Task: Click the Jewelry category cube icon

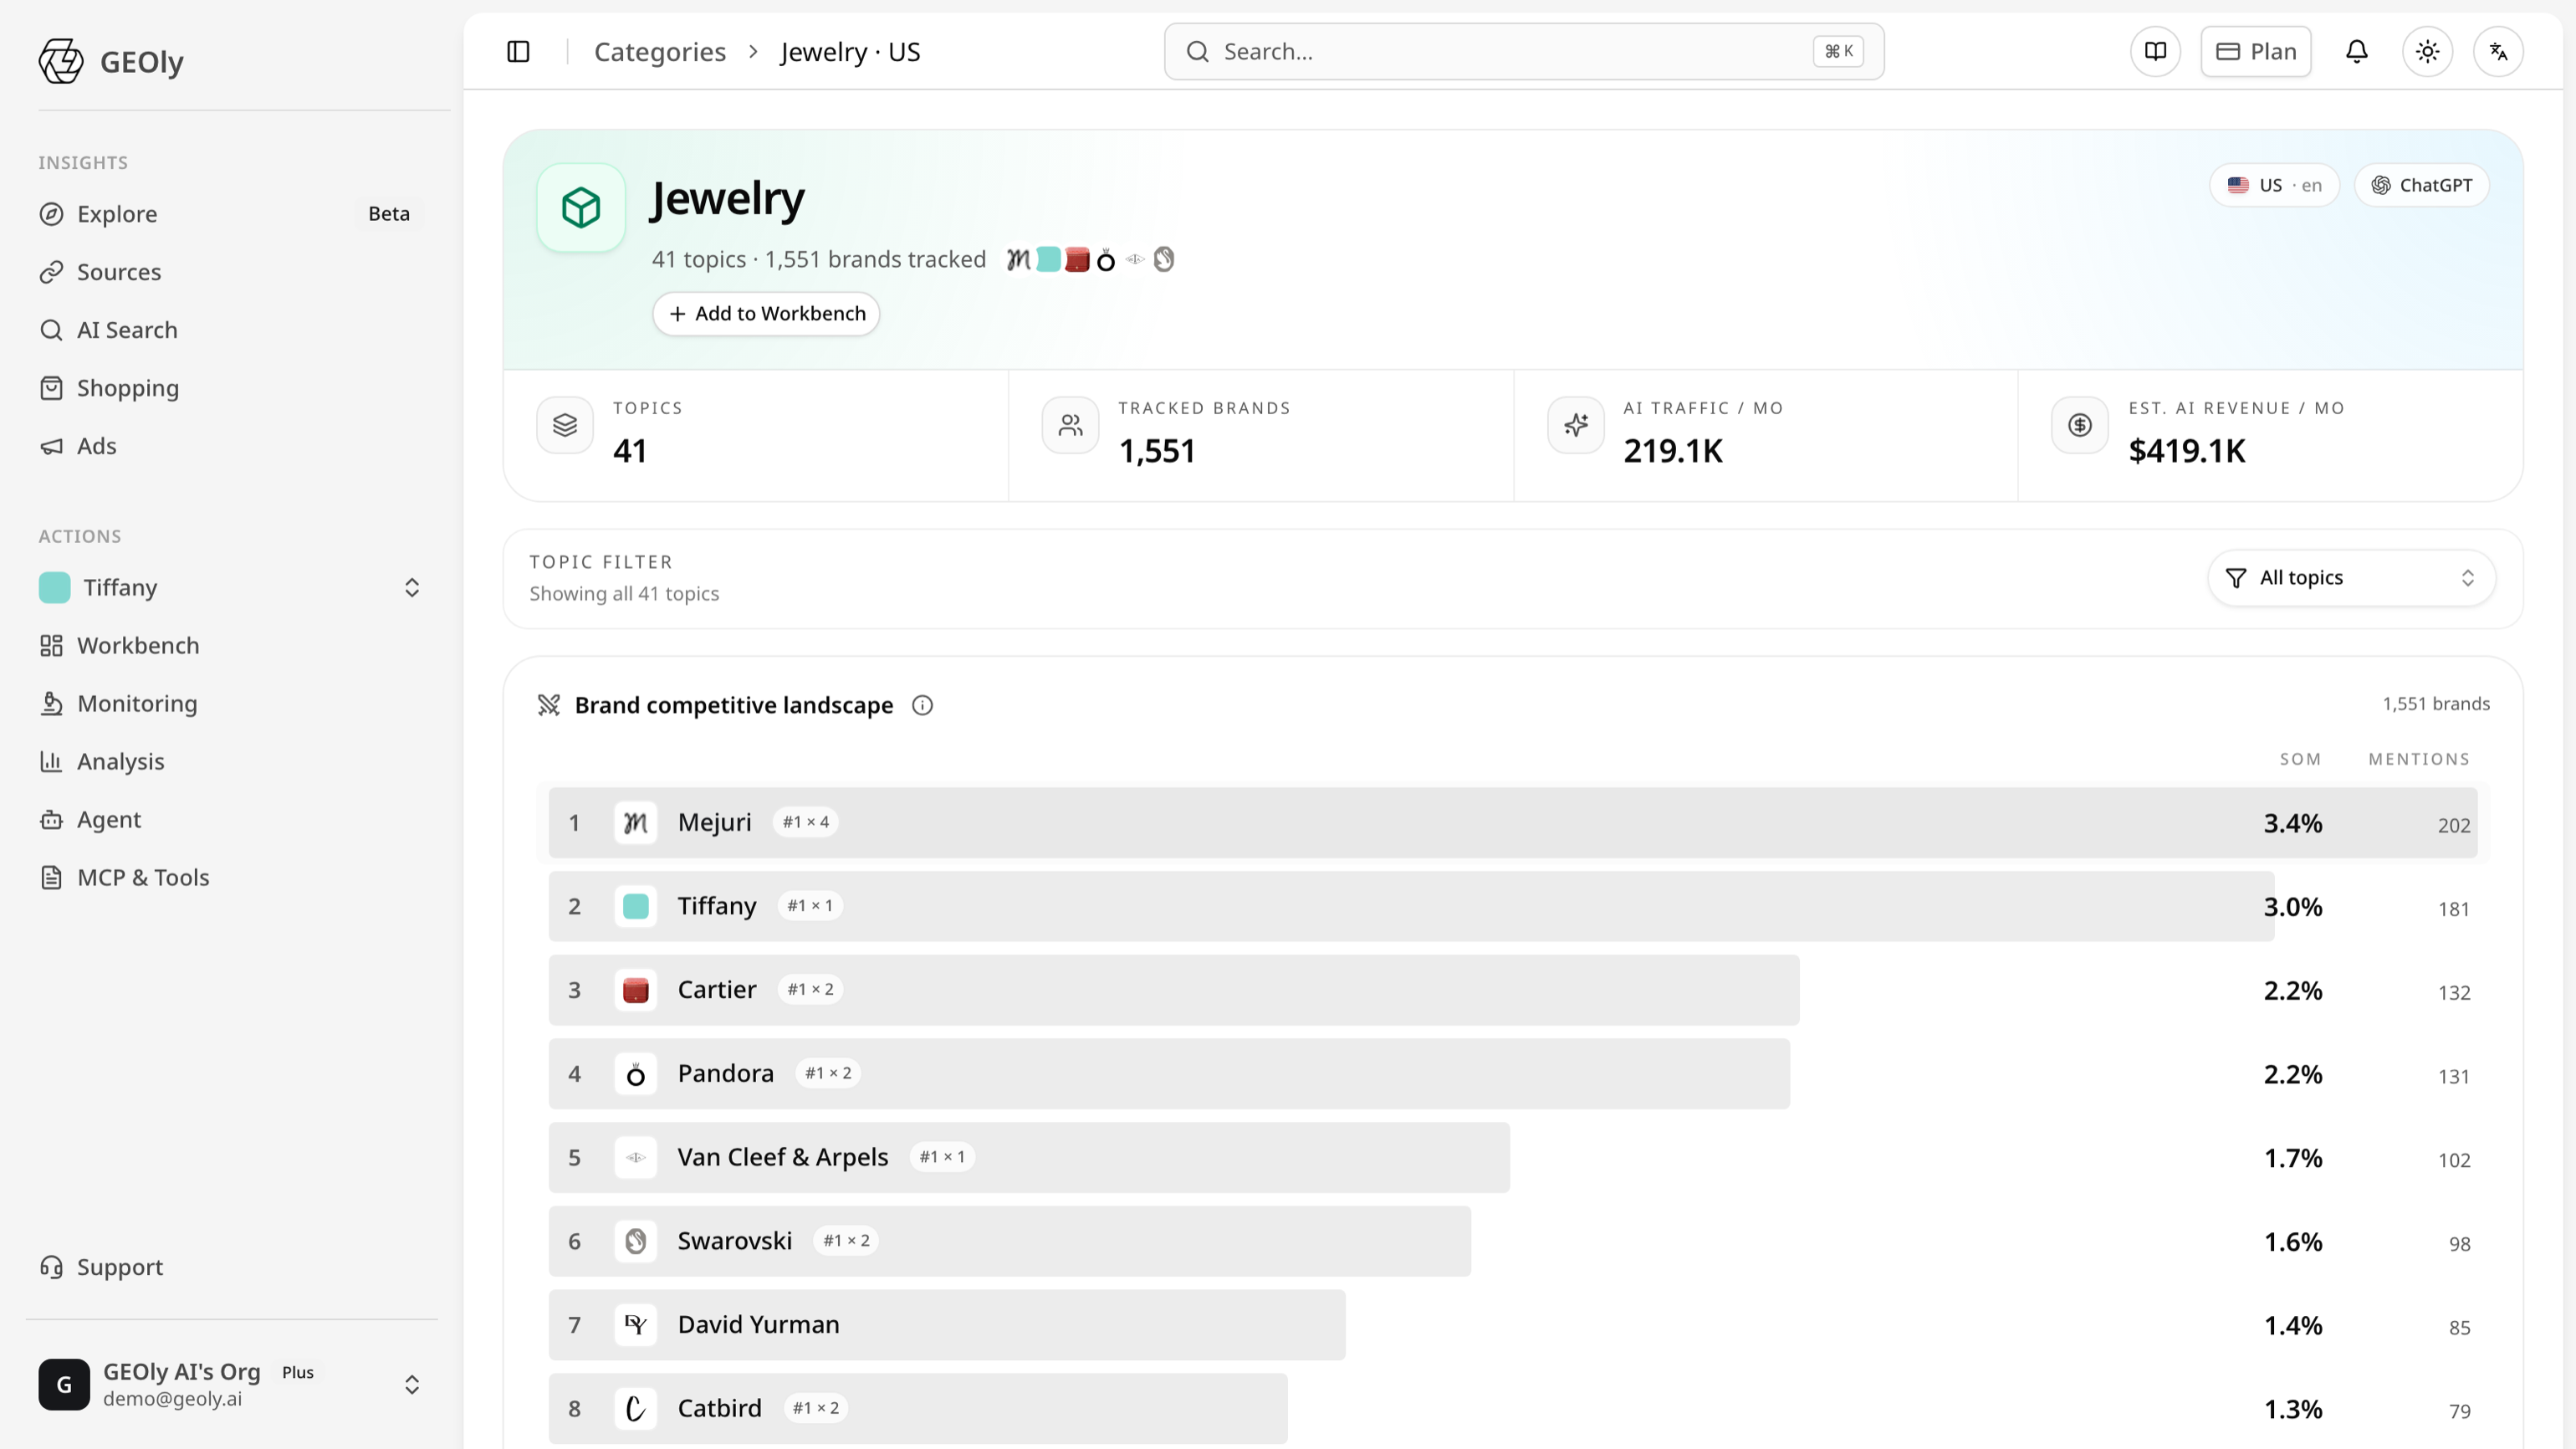Action: coord(581,207)
